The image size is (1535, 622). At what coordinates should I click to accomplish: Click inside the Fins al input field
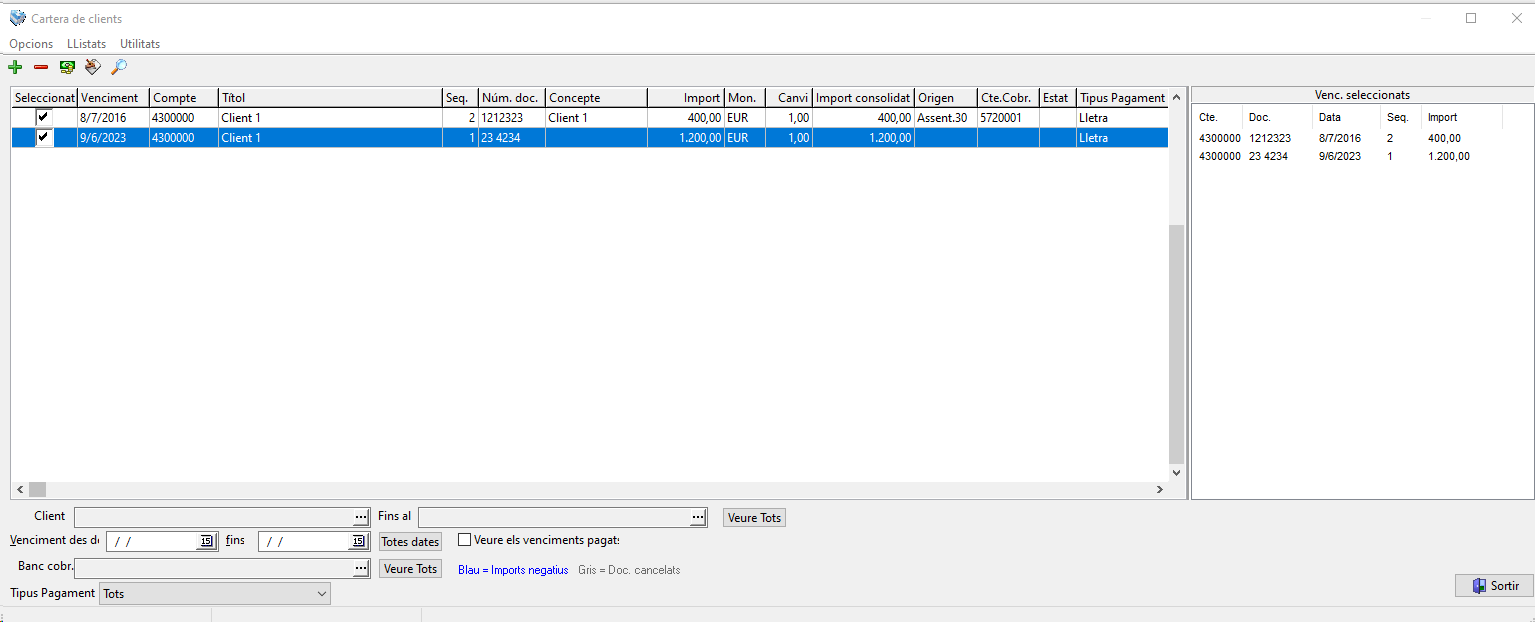pos(554,517)
